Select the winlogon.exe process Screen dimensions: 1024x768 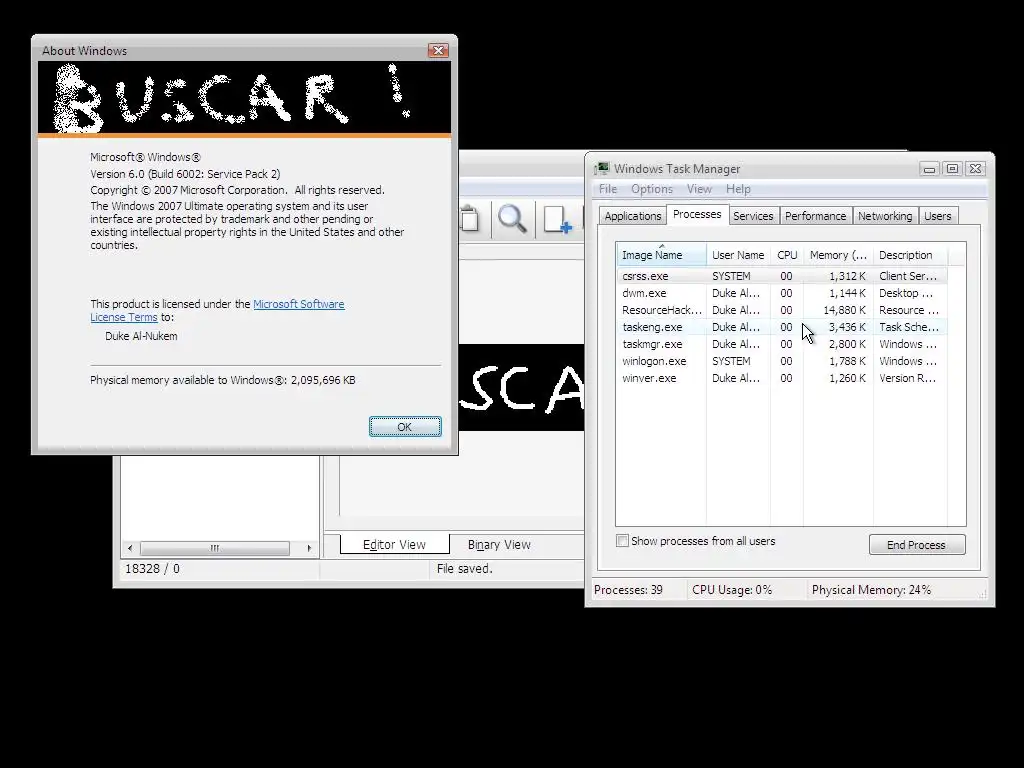pos(781,361)
